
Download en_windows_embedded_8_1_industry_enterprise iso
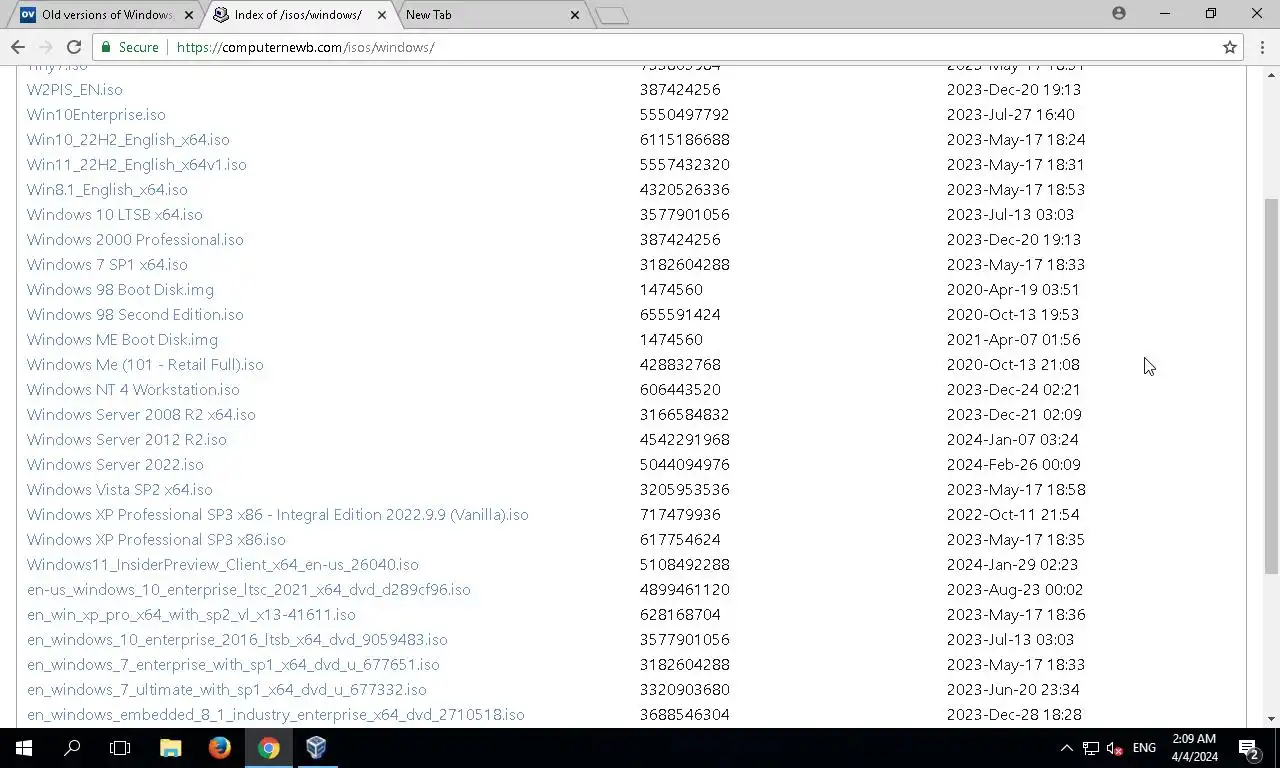(276, 714)
